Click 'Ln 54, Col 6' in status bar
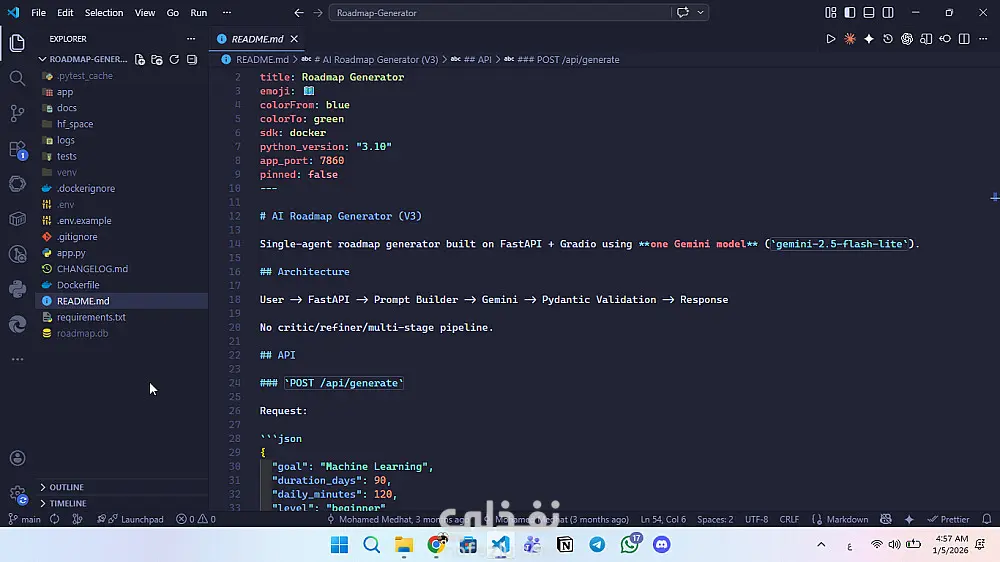The image size is (1000, 562). (663, 519)
